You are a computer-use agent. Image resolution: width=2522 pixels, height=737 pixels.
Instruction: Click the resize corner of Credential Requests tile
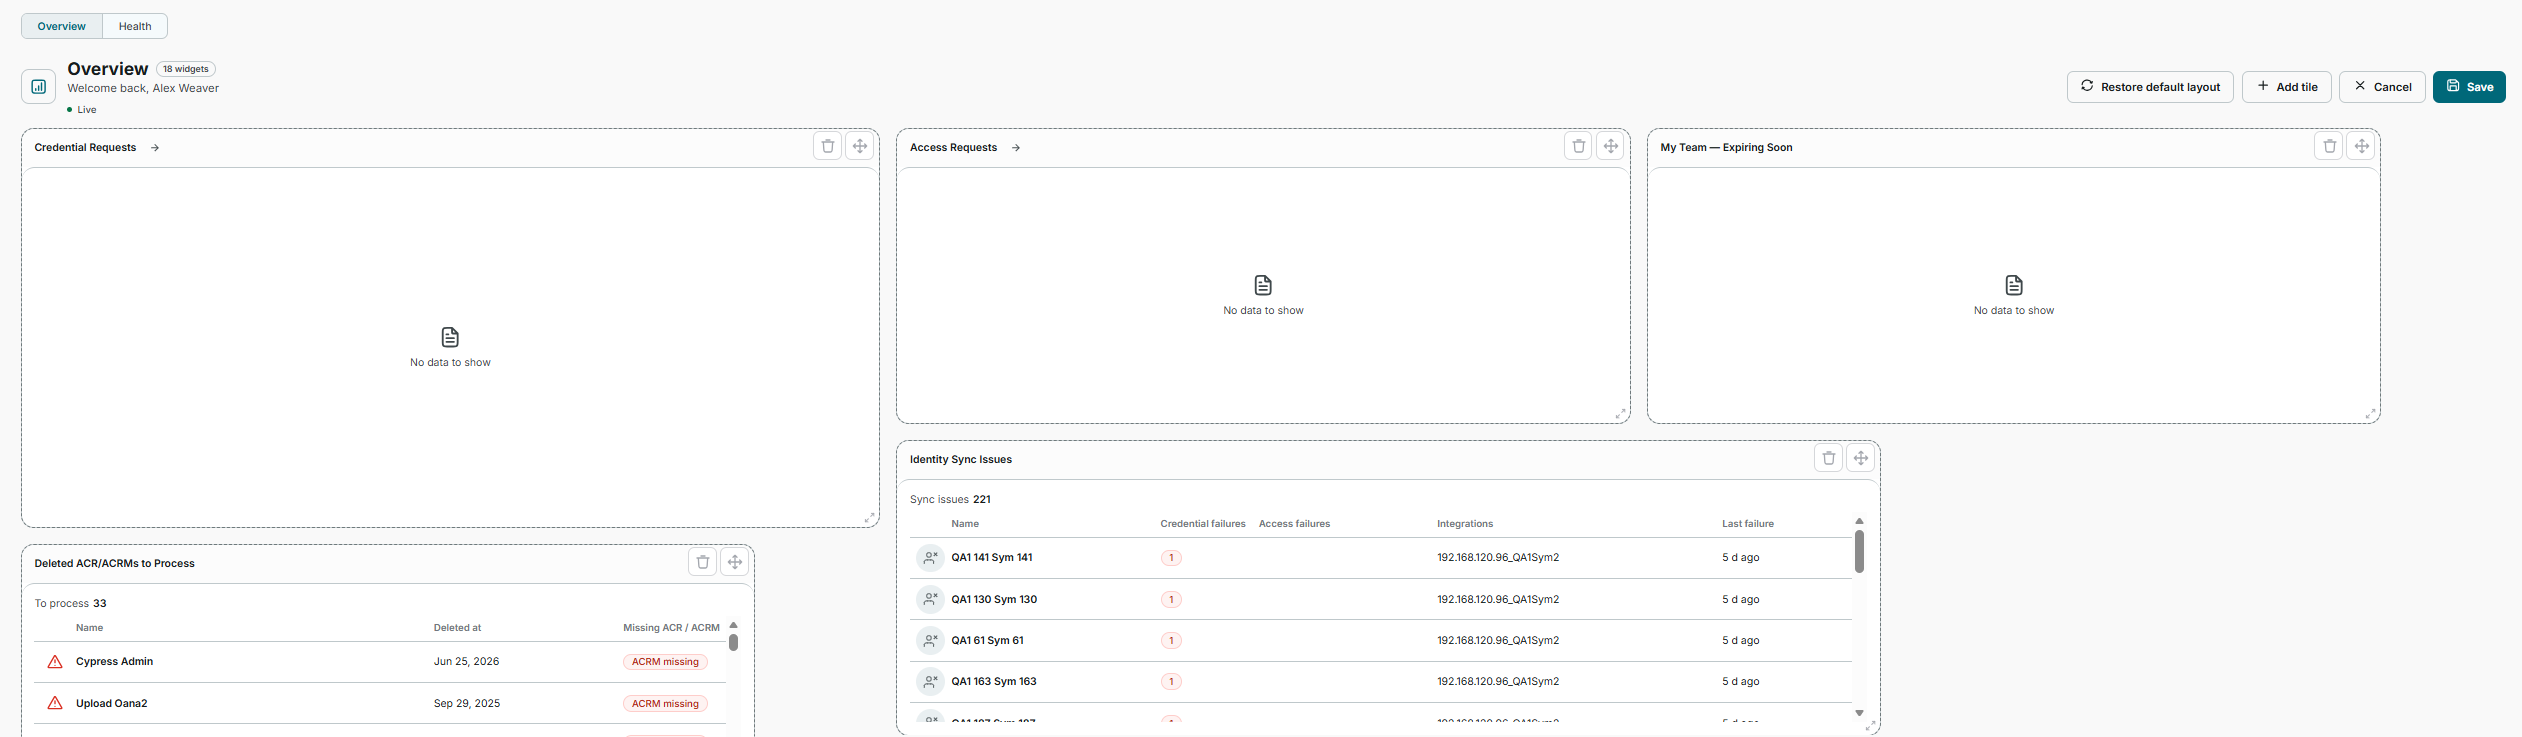point(870,518)
